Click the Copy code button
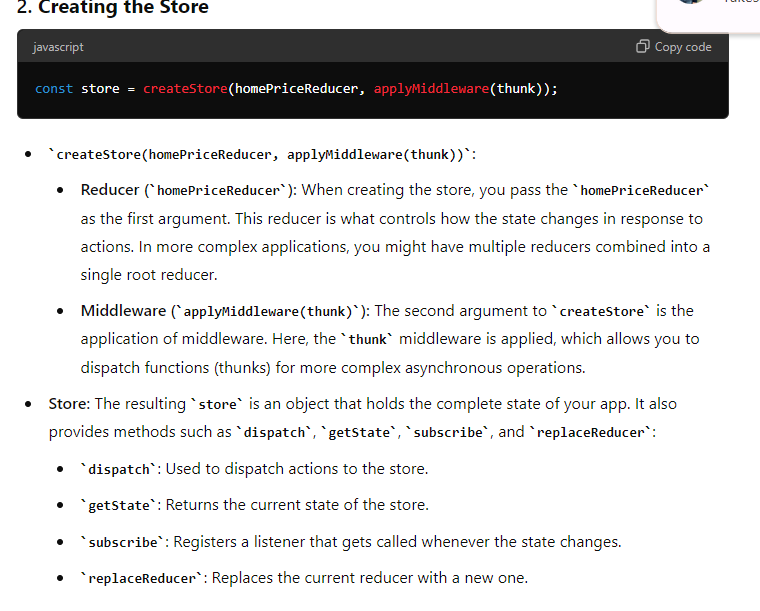This screenshot has height=611, width=760. click(x=674, y=47)
